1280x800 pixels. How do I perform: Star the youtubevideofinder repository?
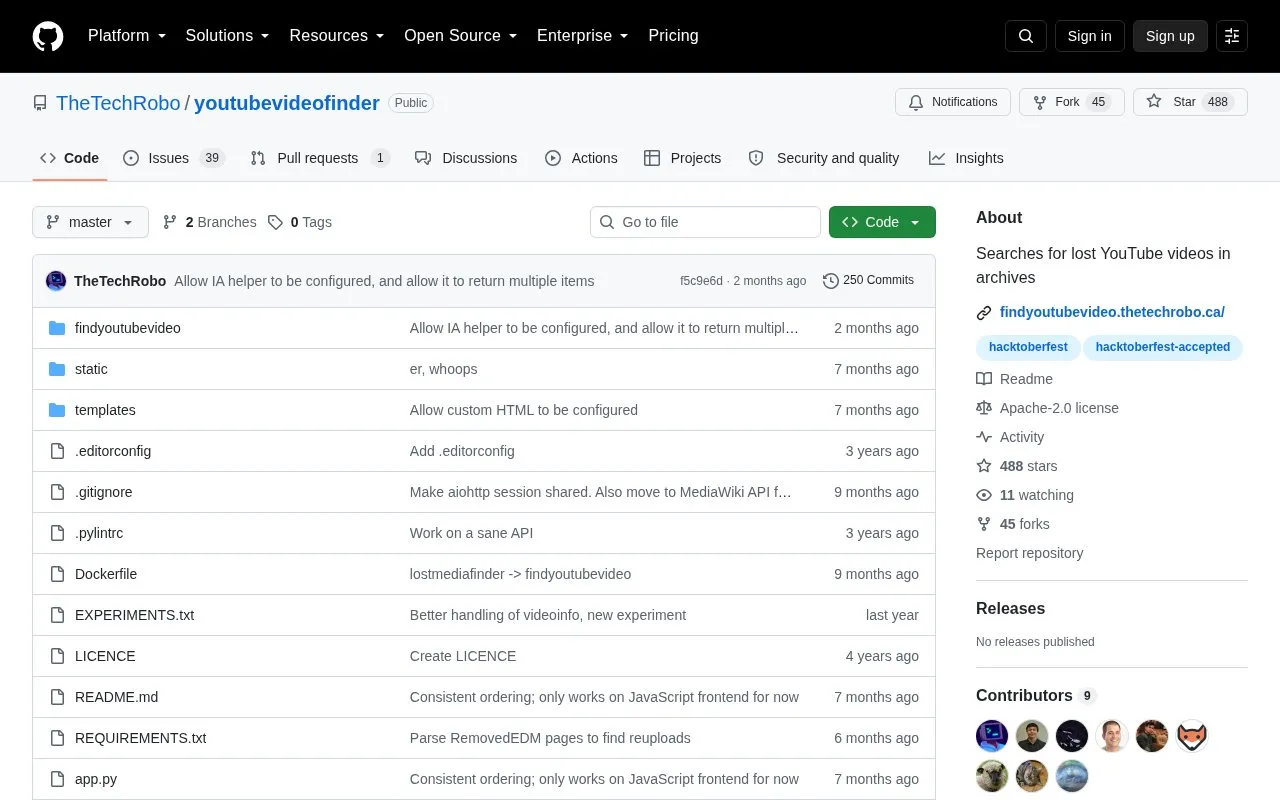pyautogui.click(x=1190, y=102)
